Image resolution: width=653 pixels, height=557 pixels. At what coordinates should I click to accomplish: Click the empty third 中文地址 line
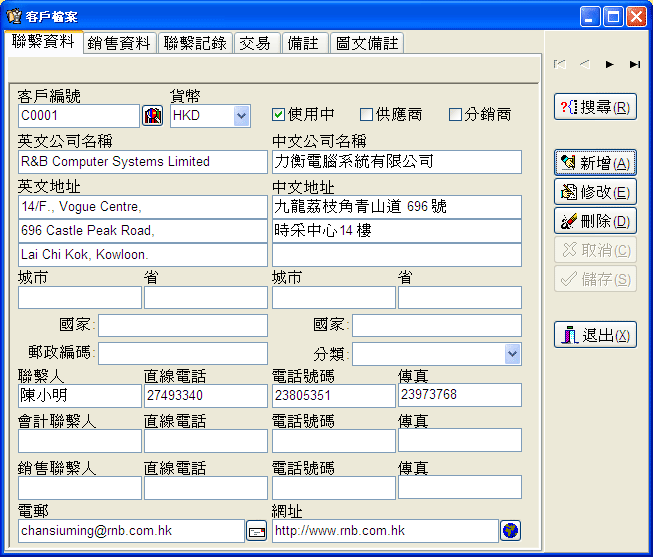coord(396,255)
